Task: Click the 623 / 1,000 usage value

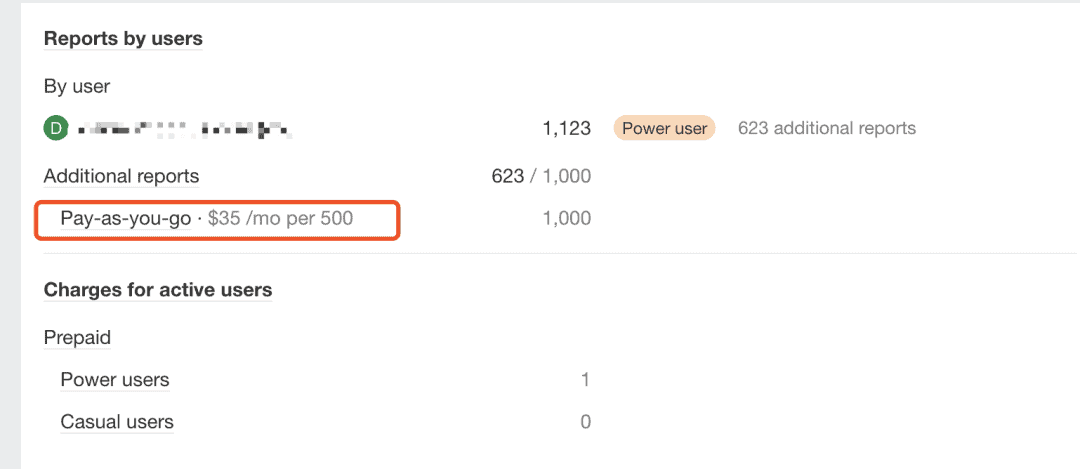Action: 541,176
